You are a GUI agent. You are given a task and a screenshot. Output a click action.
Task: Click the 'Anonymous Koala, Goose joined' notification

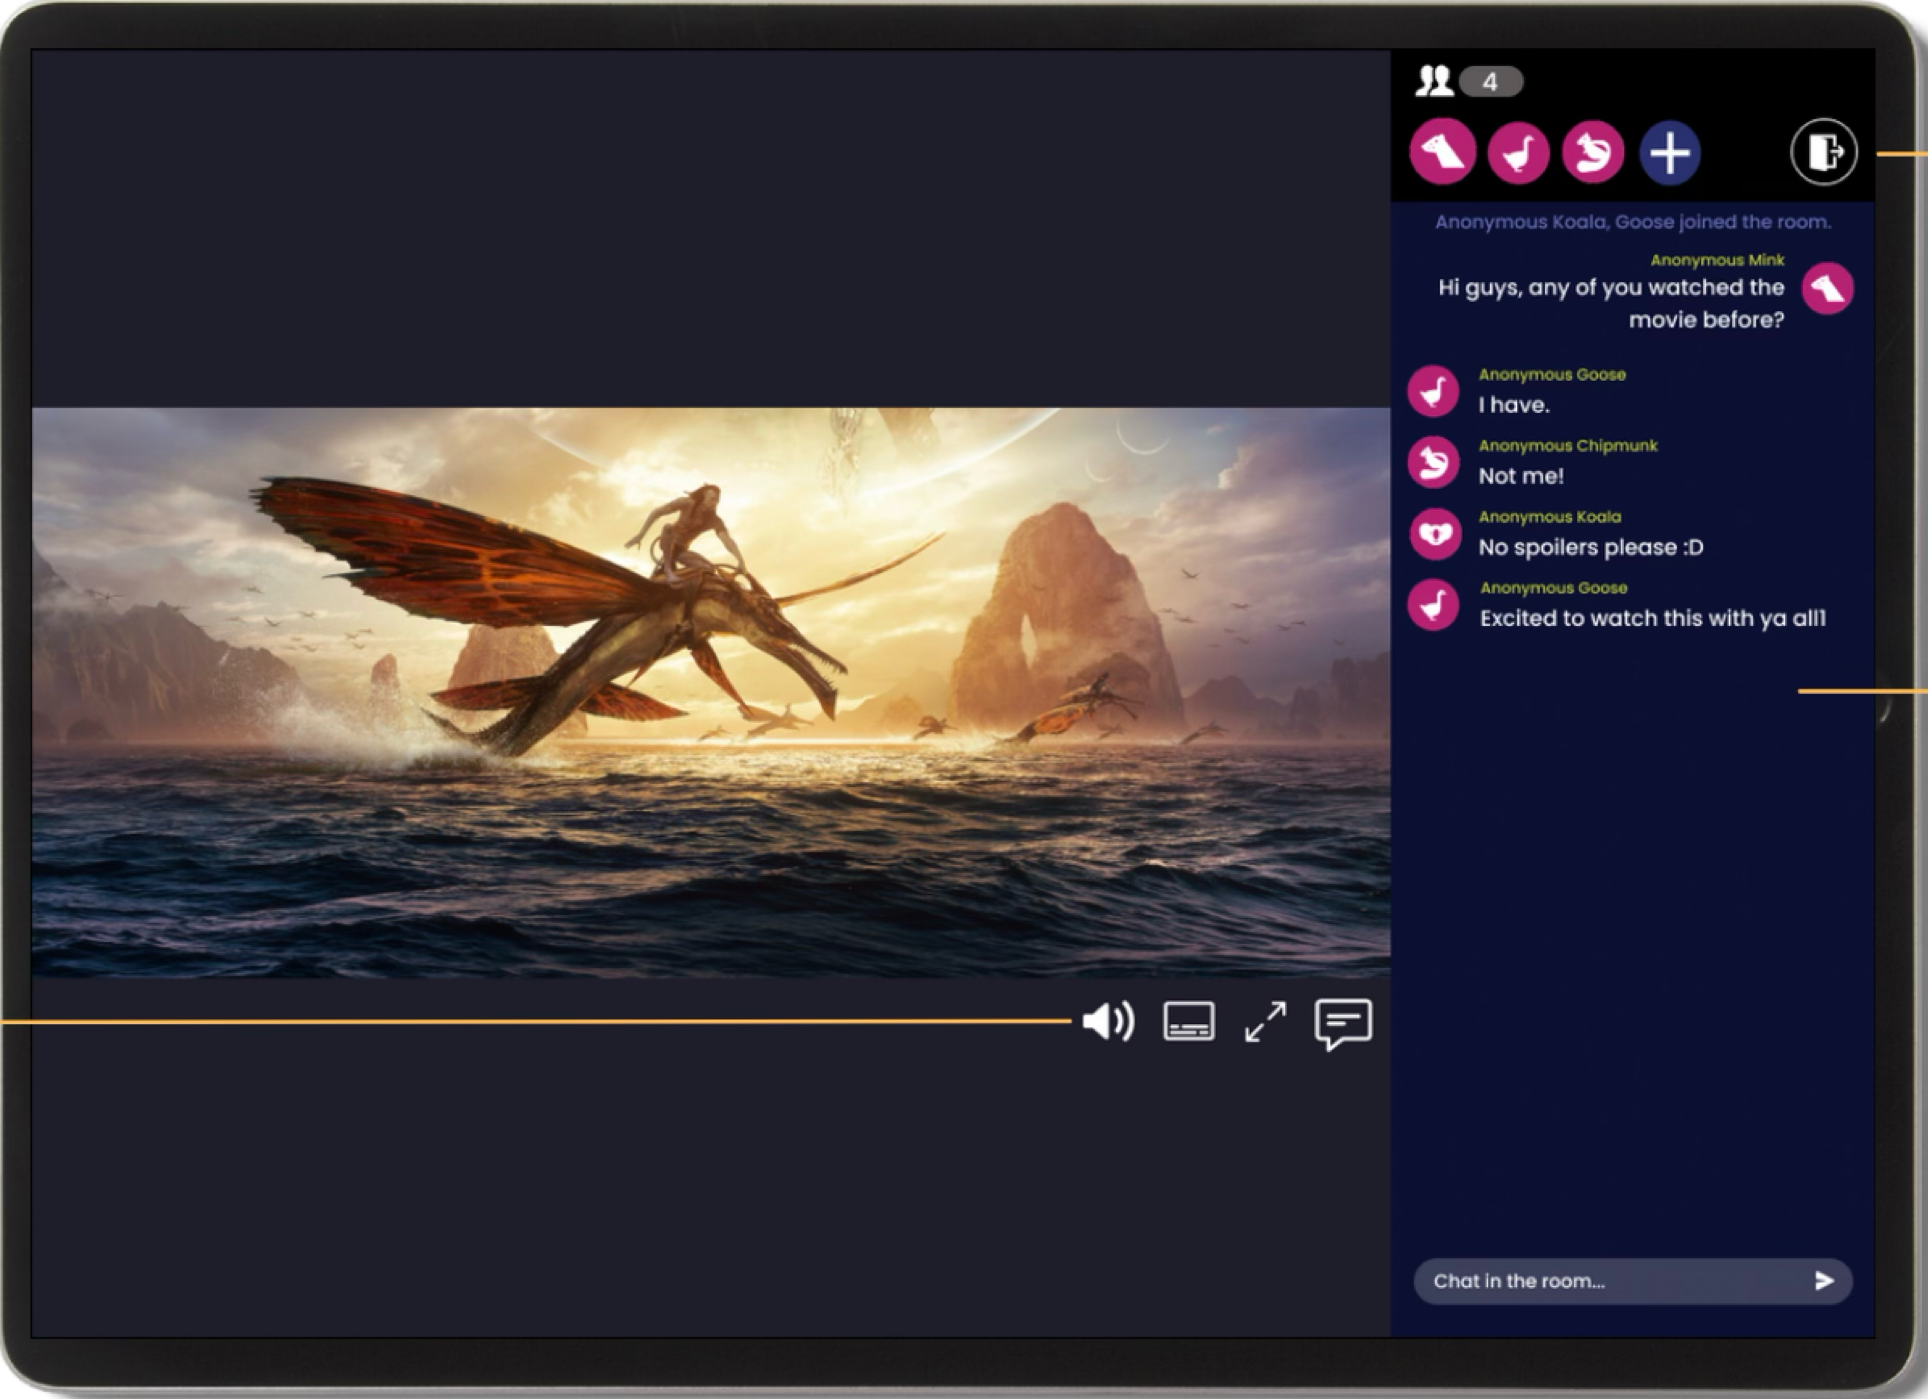tap(1633, 221)
